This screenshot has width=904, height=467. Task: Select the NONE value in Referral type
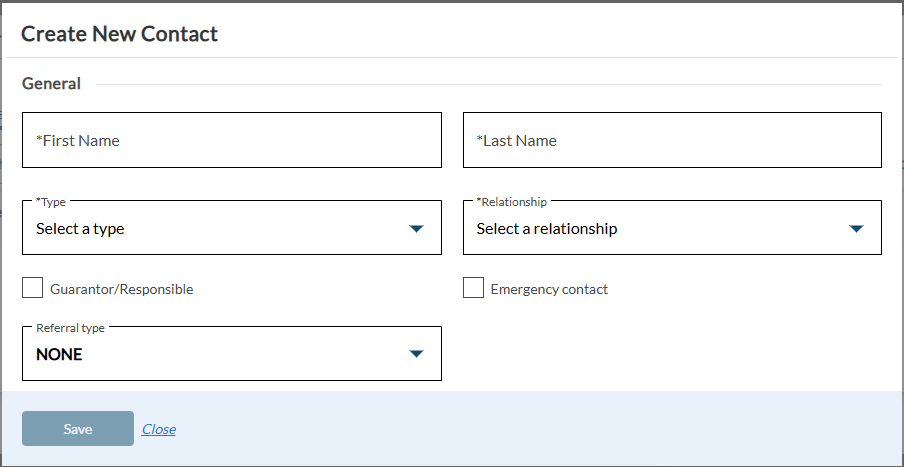(x=59, y=355)
